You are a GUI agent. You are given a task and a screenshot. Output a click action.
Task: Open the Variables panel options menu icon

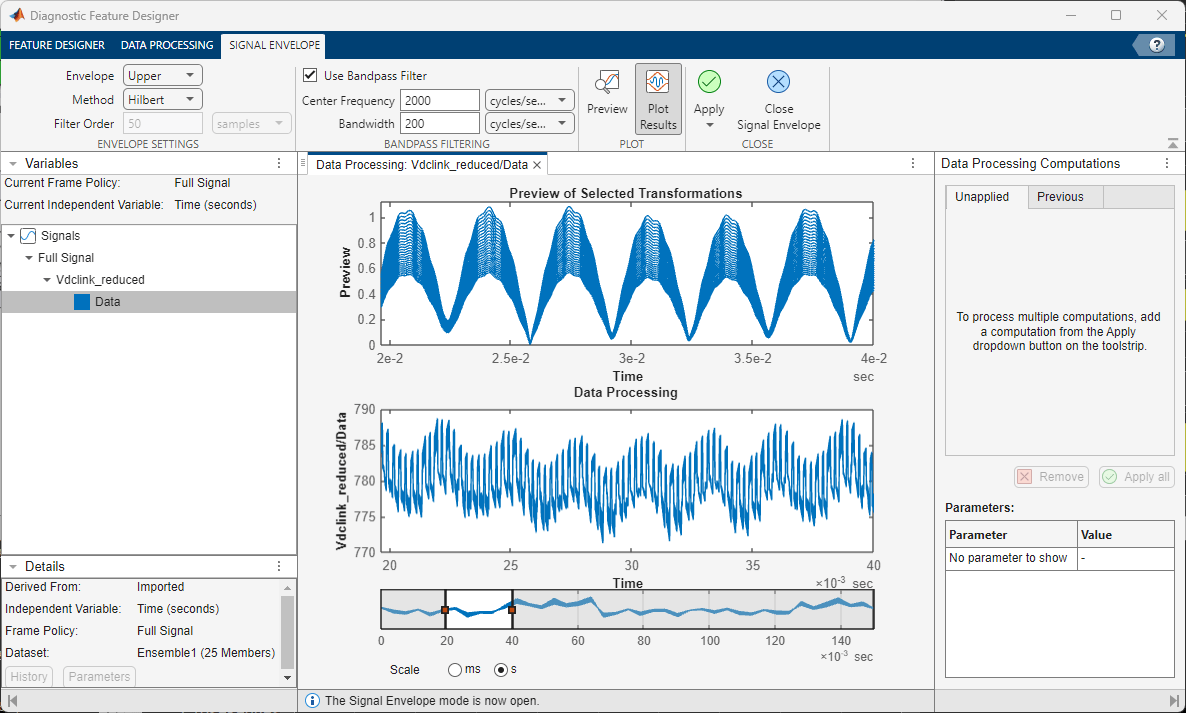(279, 163)
